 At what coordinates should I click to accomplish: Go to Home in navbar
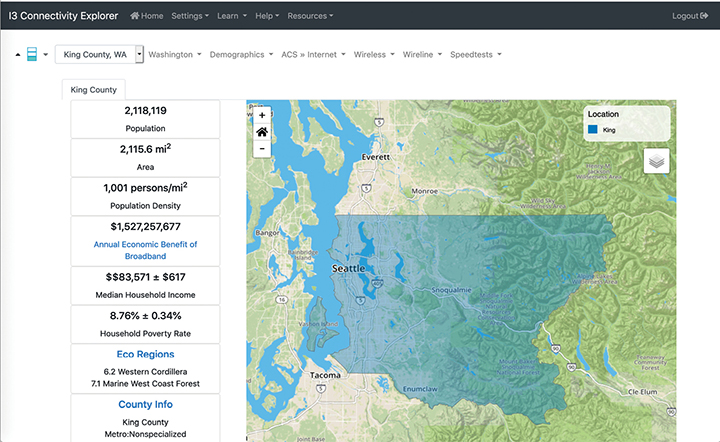click(x=147, y=16)
